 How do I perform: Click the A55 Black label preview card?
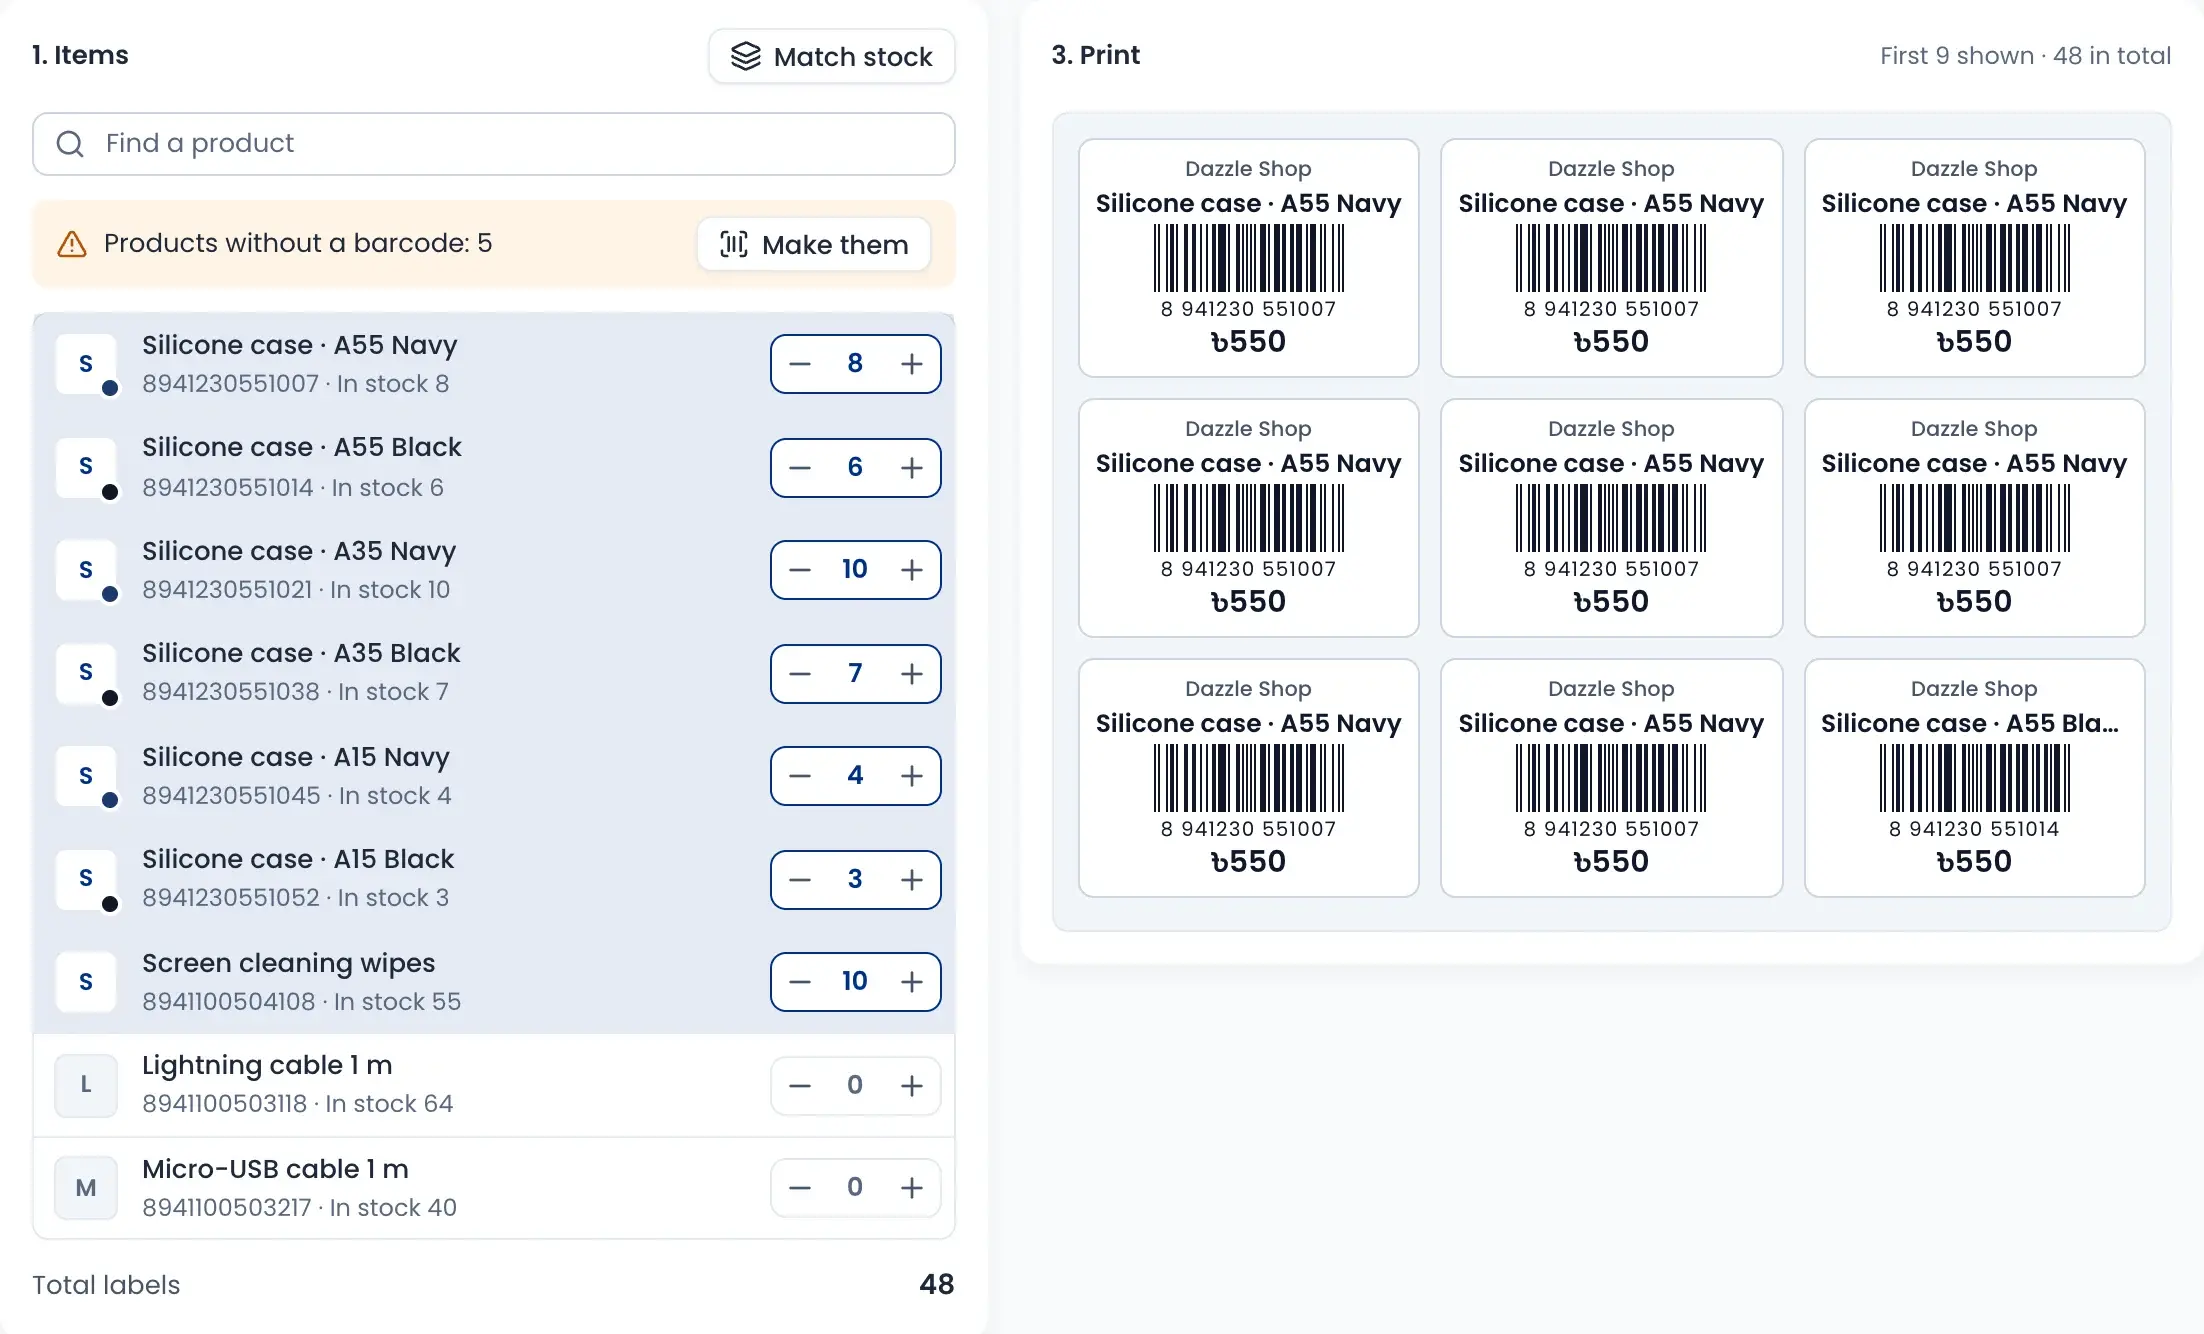(x=1974, y=778)
